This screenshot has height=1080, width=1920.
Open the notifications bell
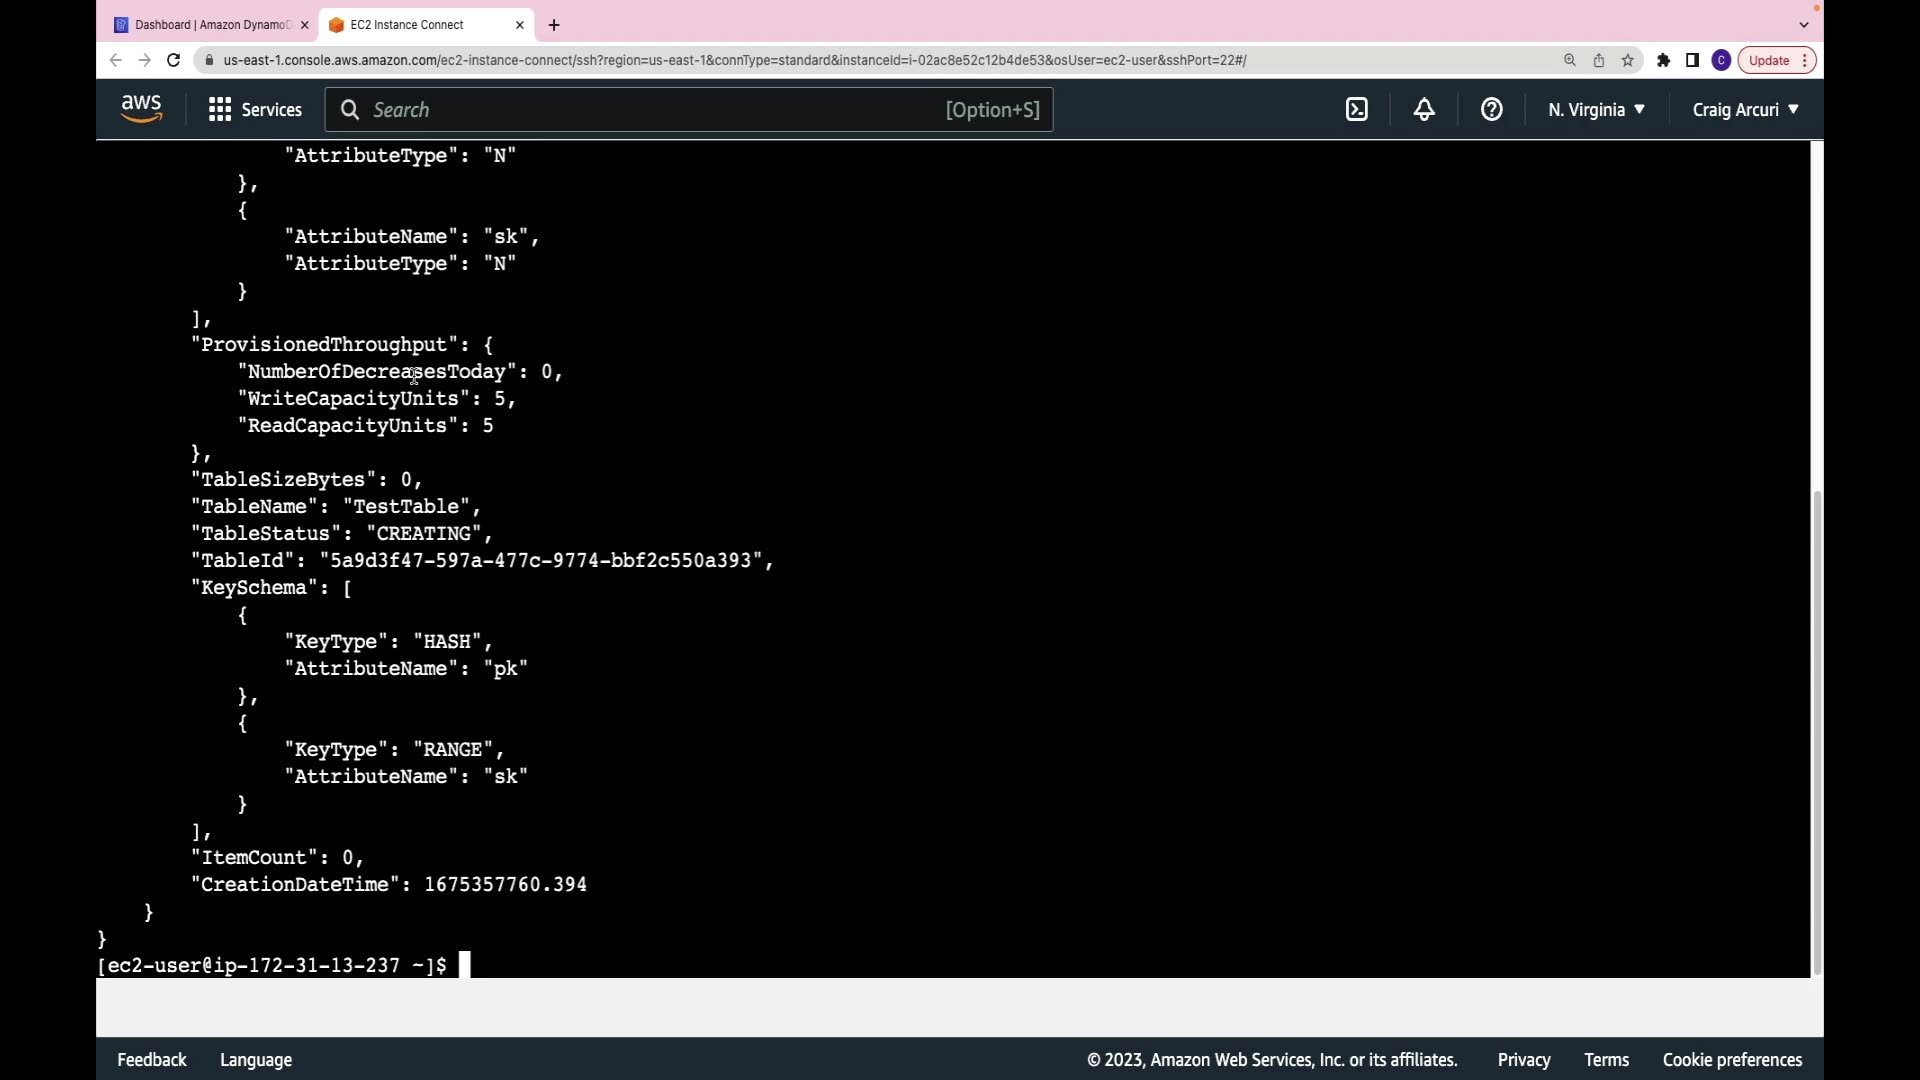point(1424,110)
